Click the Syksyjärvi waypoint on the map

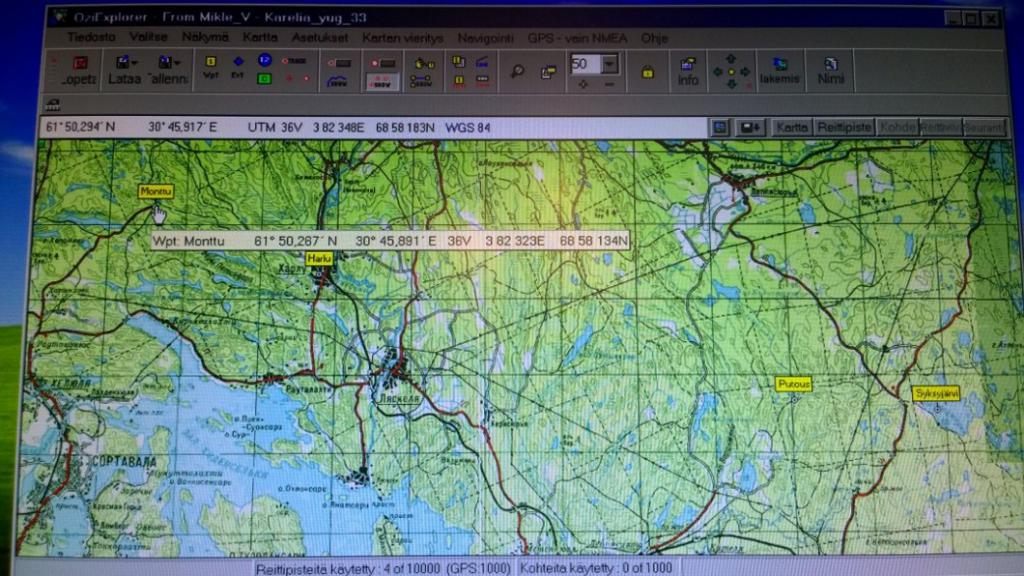[936, 392]
